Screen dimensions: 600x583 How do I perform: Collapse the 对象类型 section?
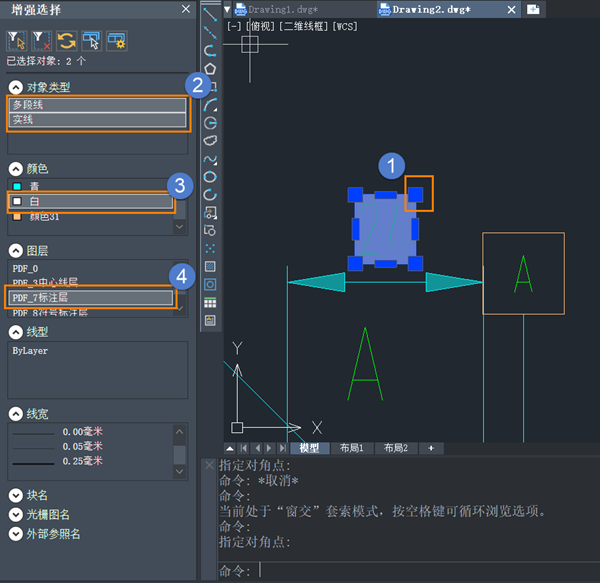[15, 88]
